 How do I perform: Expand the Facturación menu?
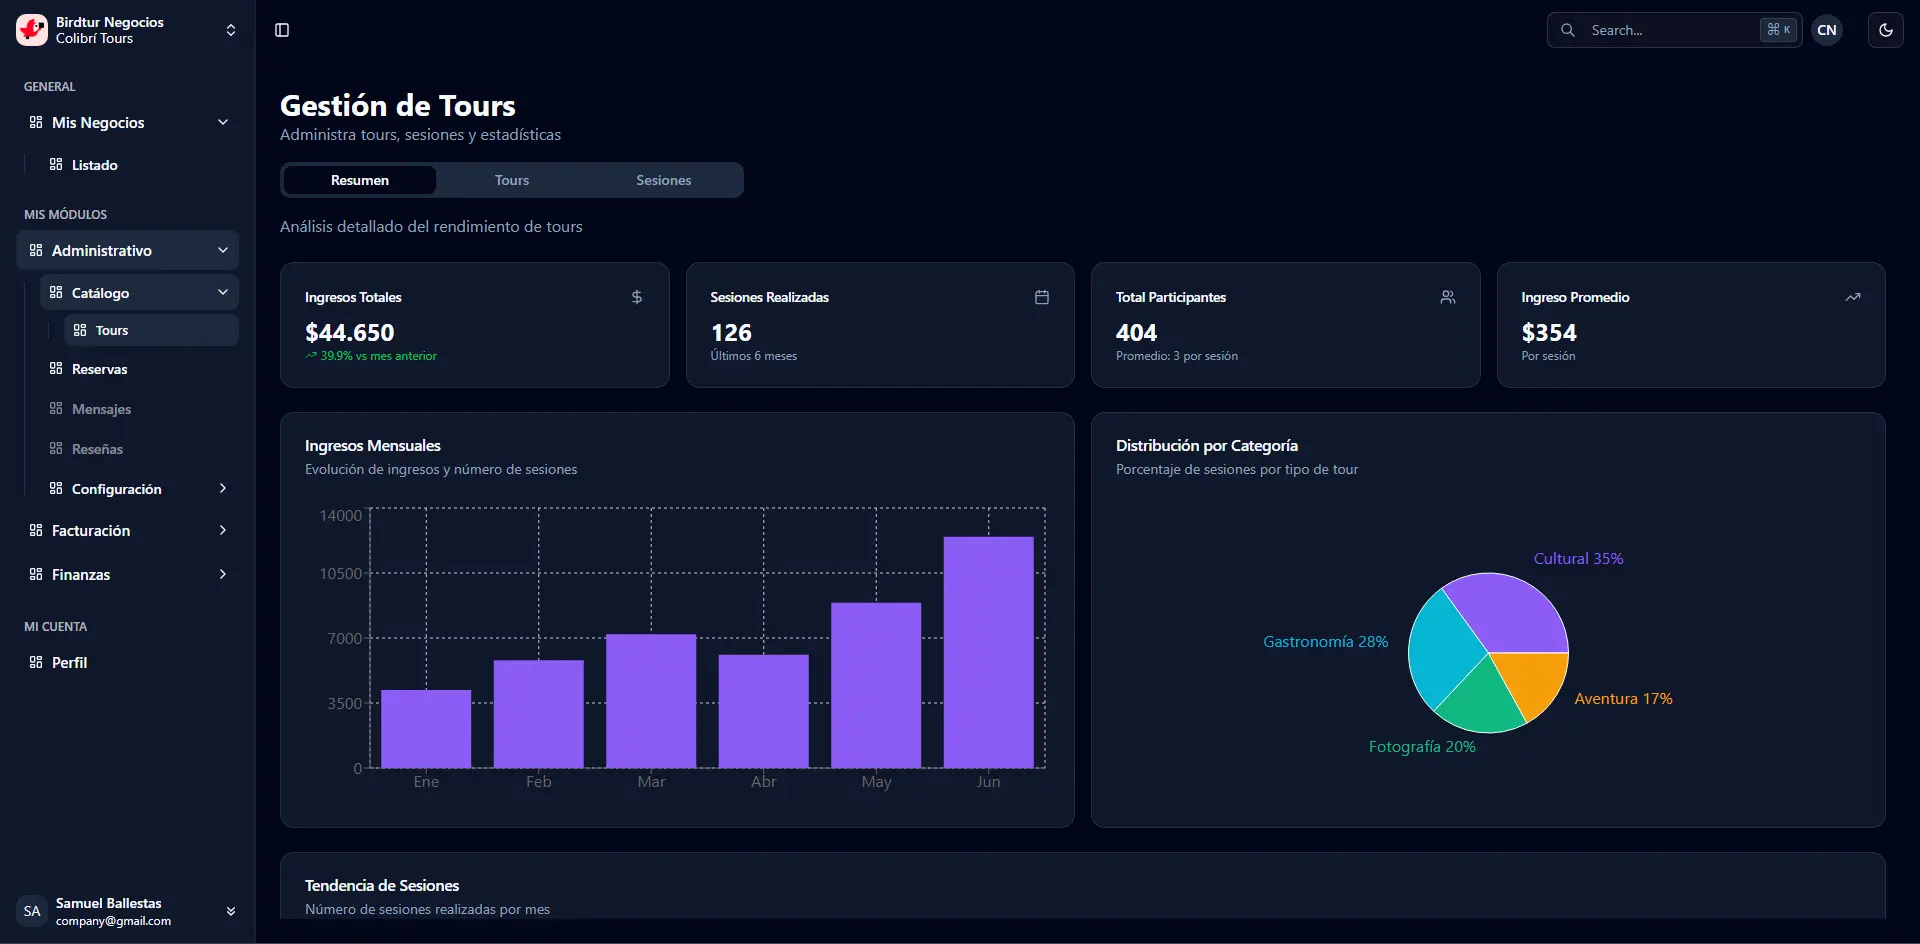click(222, 530)
